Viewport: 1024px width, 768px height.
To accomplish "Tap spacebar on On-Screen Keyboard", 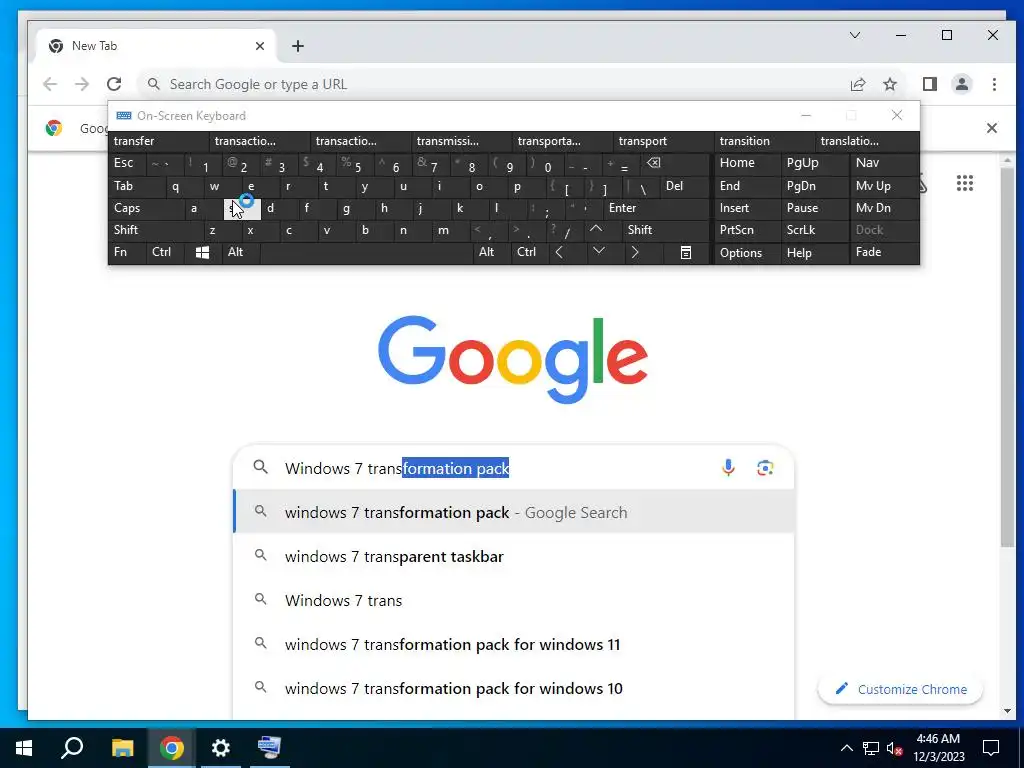I will click(368, 253).
